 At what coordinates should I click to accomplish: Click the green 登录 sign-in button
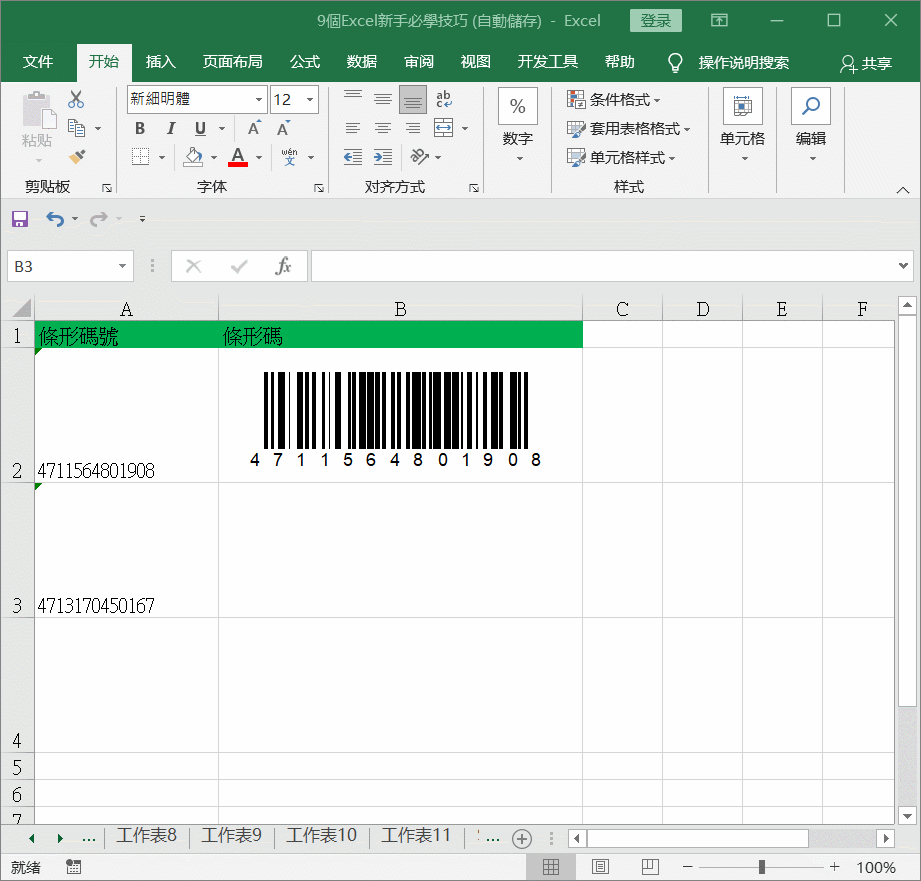656,21
